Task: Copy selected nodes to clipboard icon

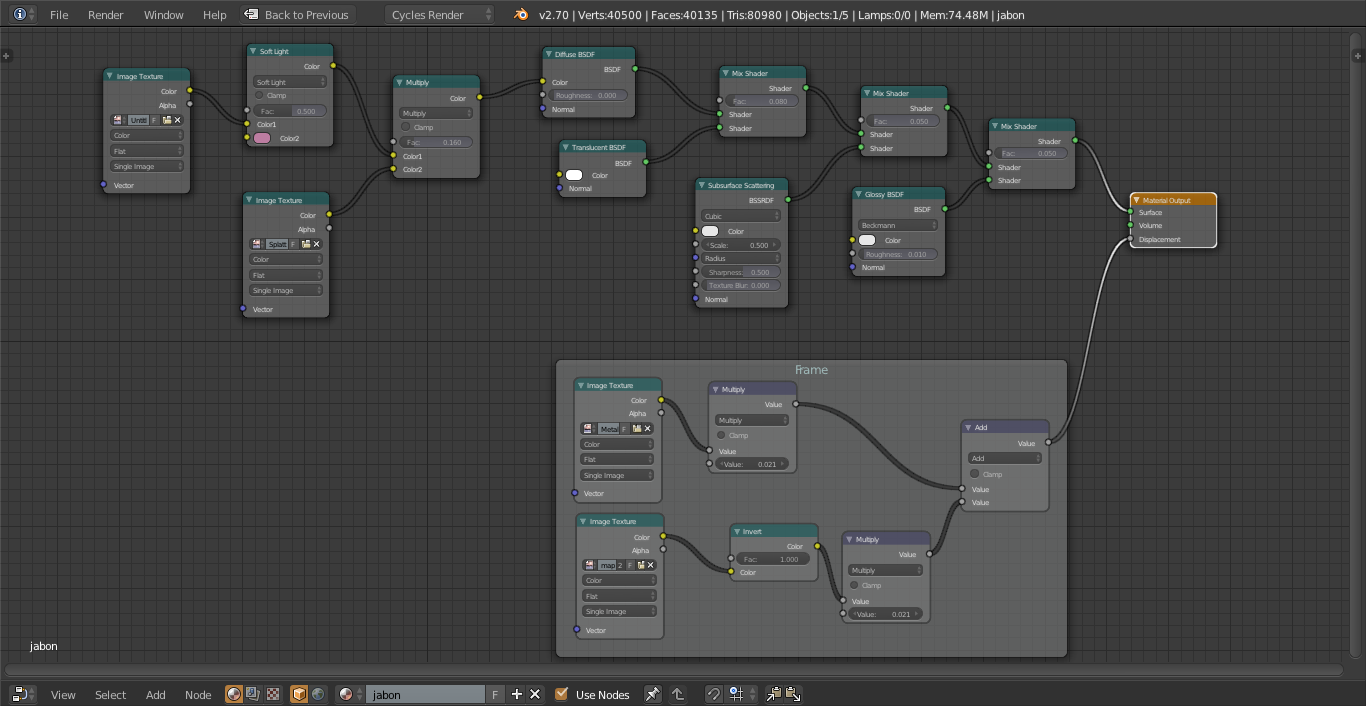Action: (774, 694)
